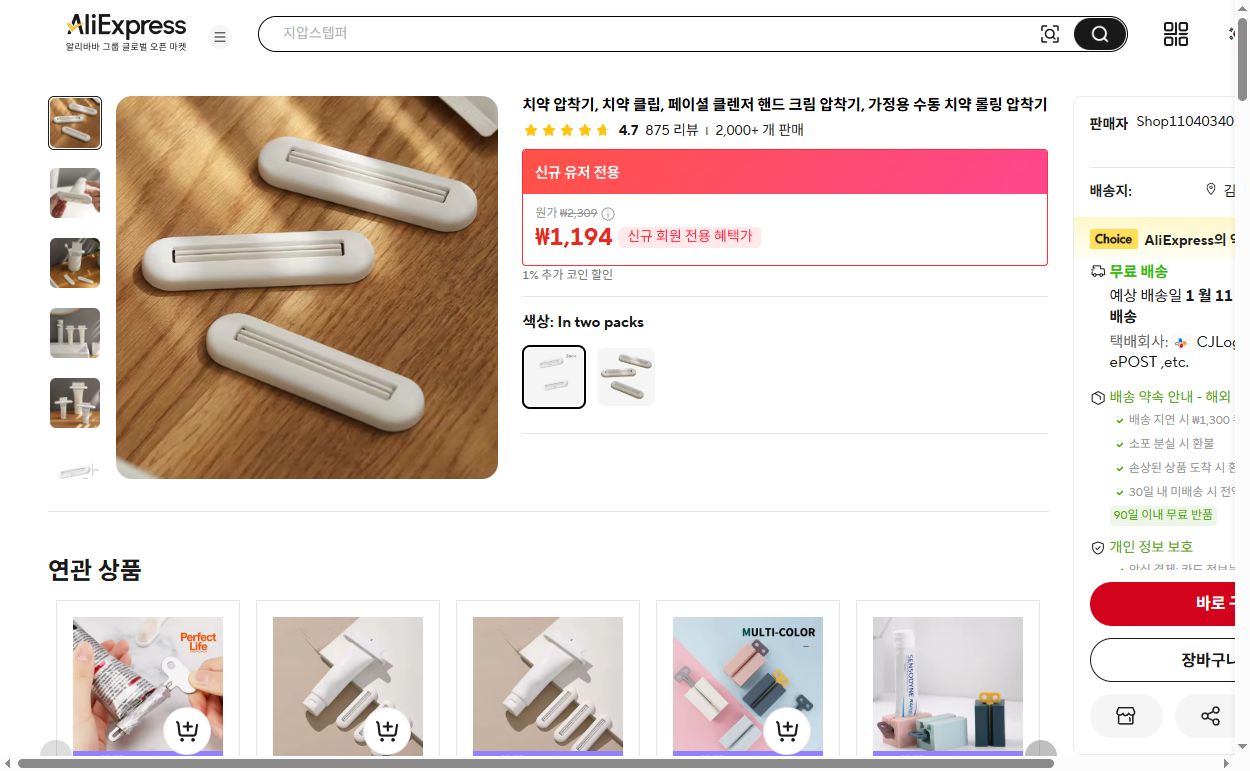The width and height of the screenshot is (1250, 771).
Task: Click the next arrow on related products carousel
Action: pos(1040,751)
